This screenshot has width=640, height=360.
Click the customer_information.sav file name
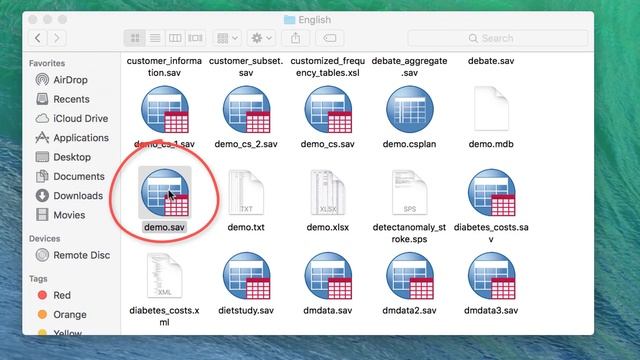click(x=164, y=67)
